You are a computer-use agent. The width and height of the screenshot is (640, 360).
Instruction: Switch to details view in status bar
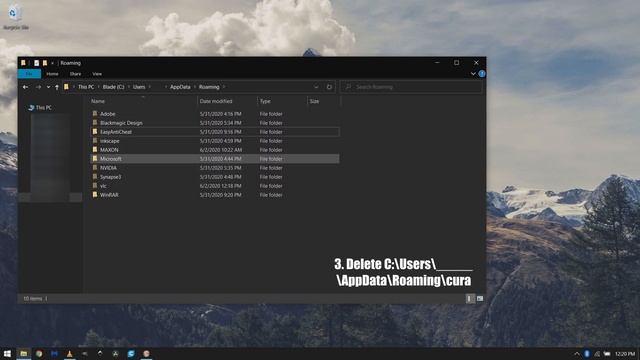click(469, 299)
